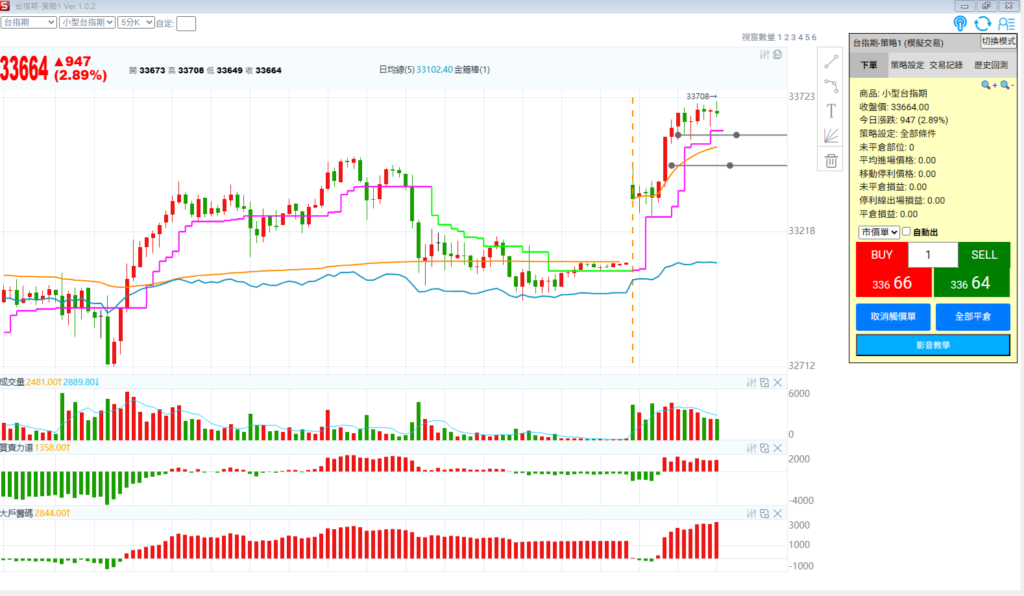Choose the text annotation tool
1024x596 pixels.
tap(831, 111)
